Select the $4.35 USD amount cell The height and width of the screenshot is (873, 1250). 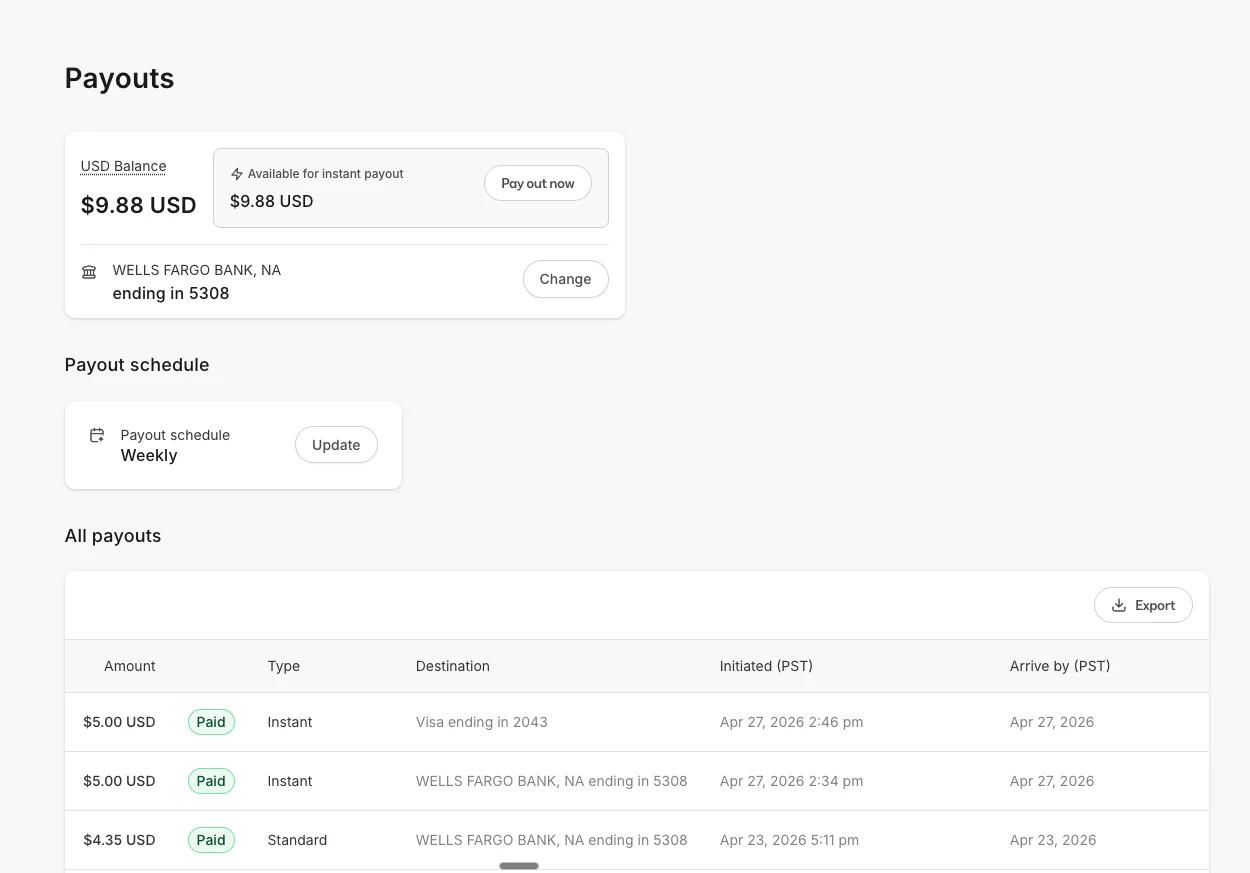119,840
